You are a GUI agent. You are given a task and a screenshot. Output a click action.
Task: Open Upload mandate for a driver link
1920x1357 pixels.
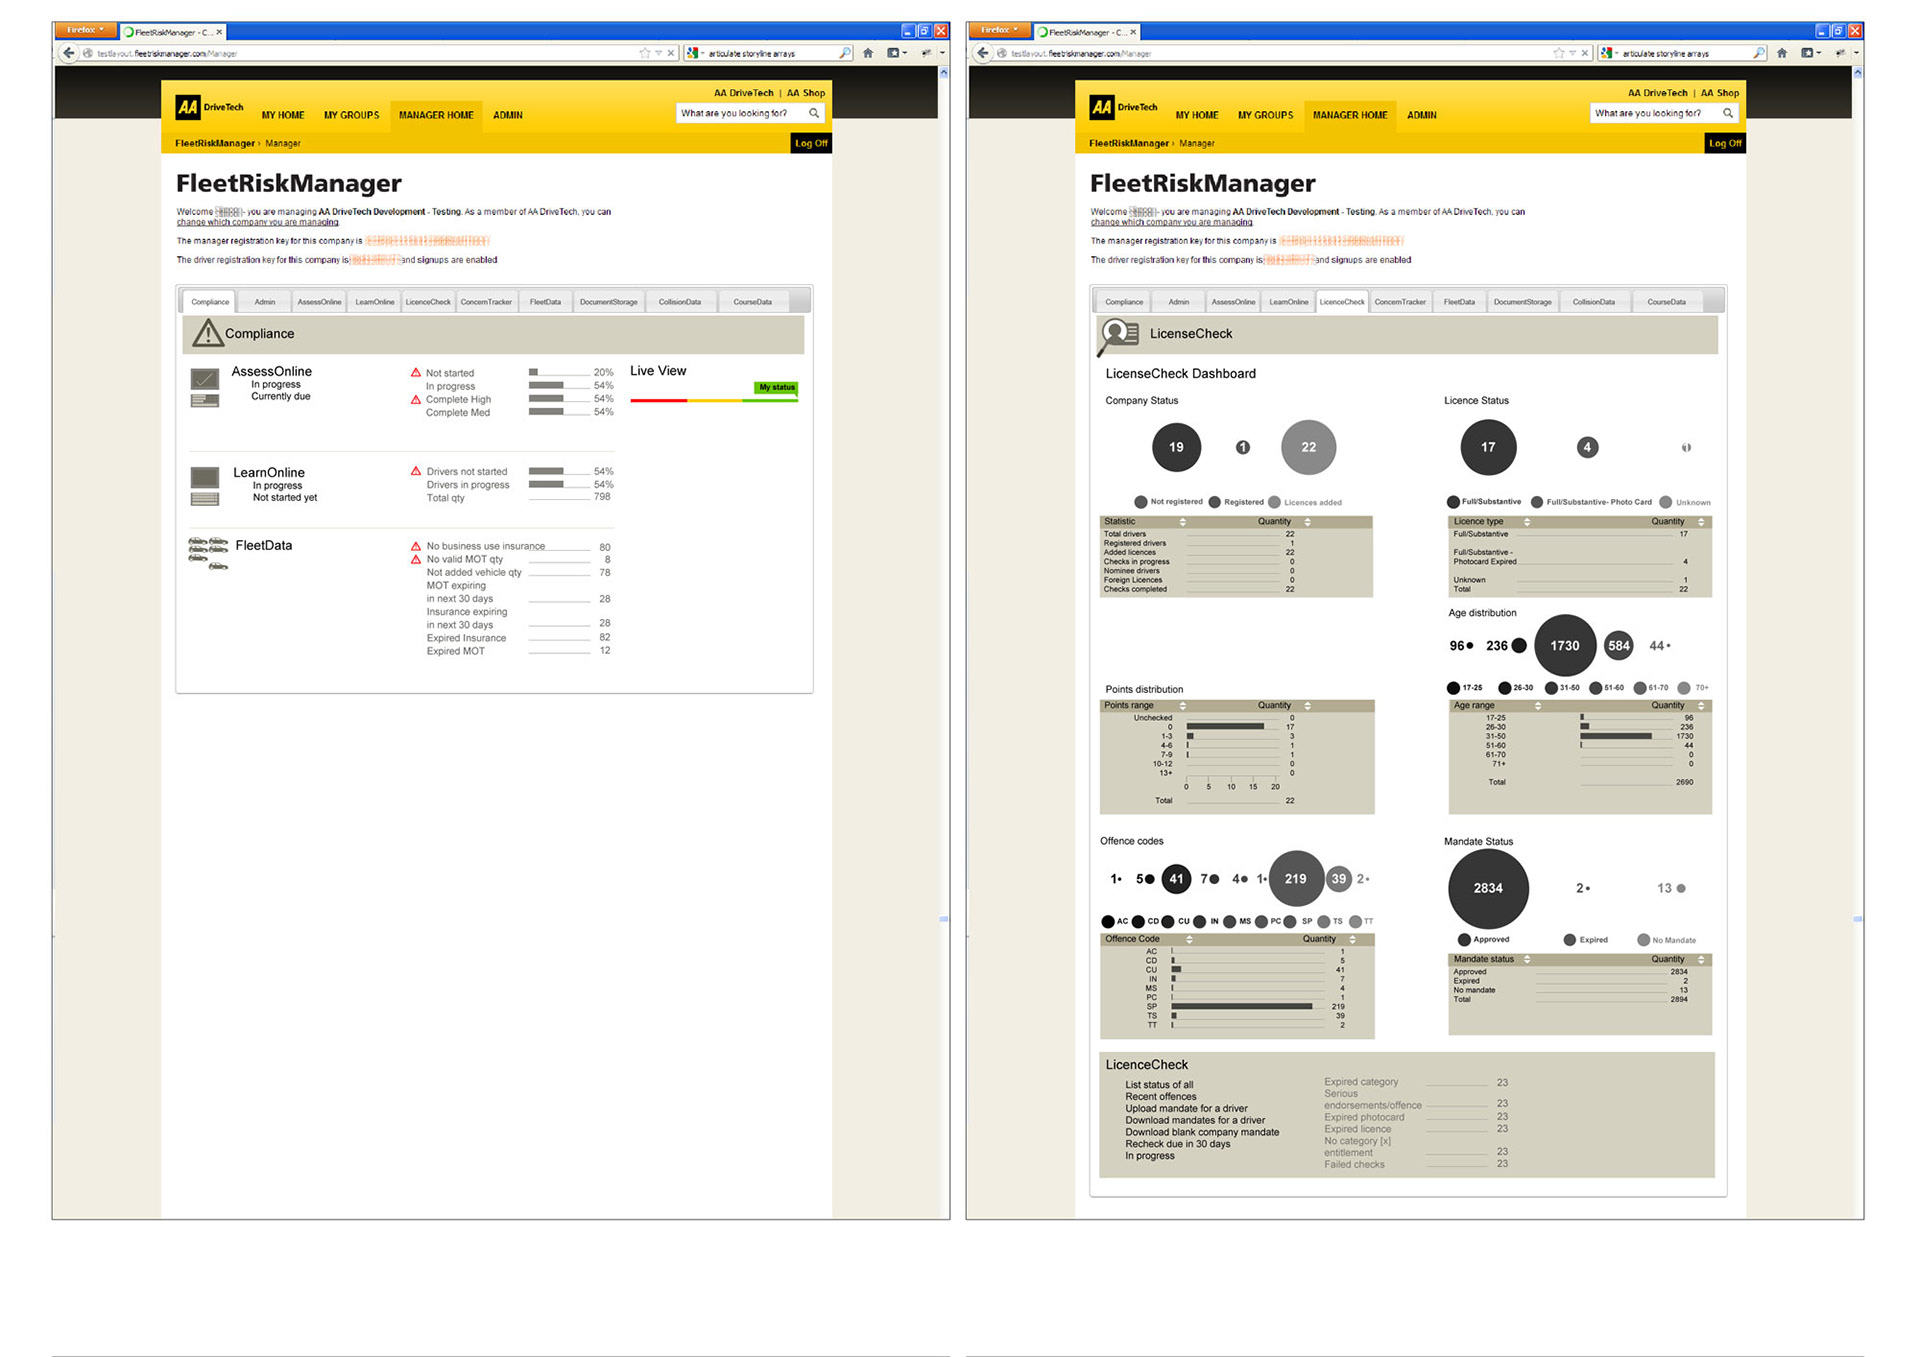point(1186,1108)
